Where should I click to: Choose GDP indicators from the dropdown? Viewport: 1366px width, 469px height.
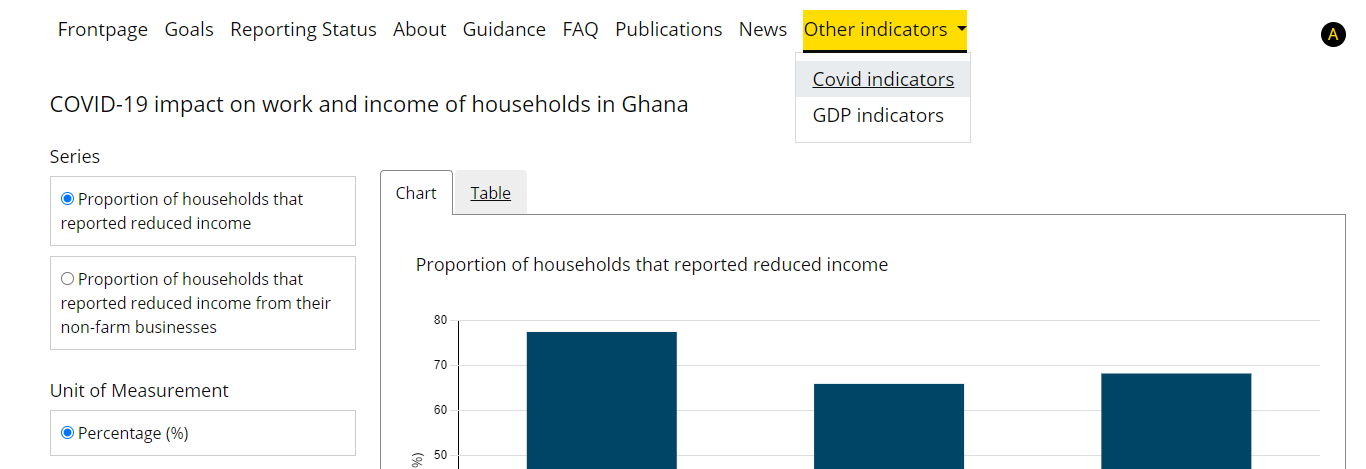tap(878, 115)
